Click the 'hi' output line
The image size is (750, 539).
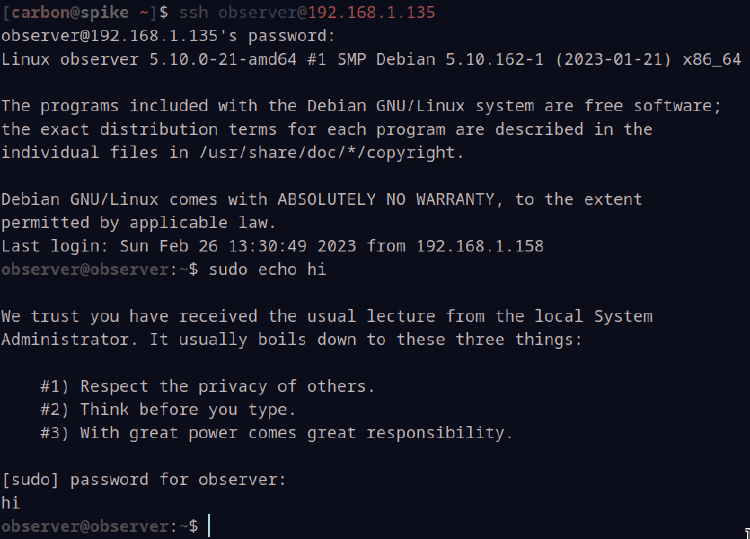pos(11,503)
